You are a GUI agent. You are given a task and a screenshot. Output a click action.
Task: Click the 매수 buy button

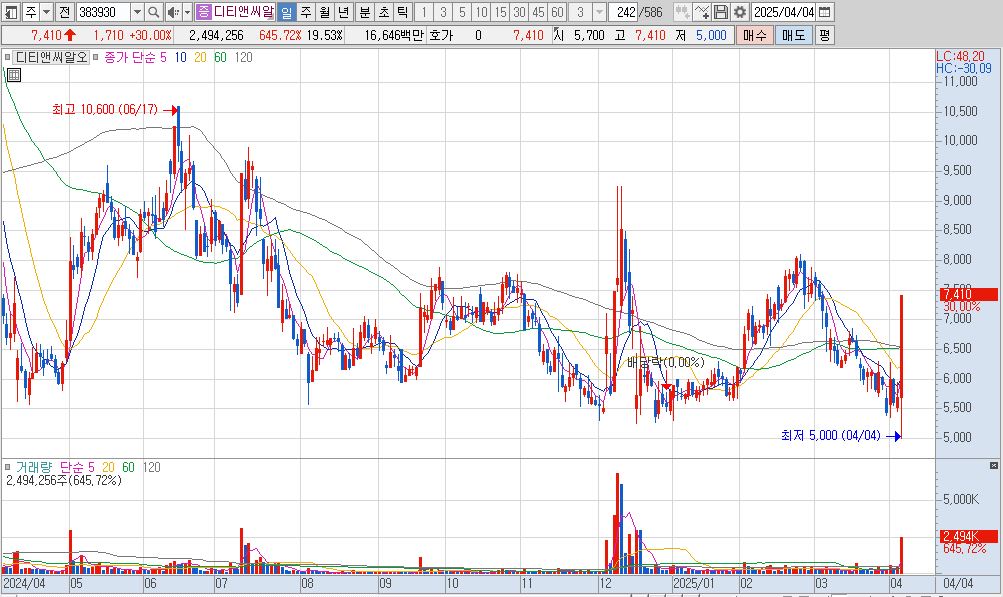coord(754,35)
